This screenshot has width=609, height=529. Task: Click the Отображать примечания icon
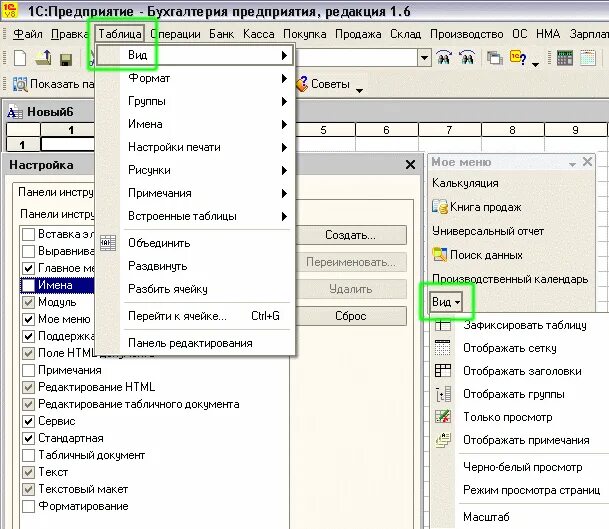click(443, 440)
